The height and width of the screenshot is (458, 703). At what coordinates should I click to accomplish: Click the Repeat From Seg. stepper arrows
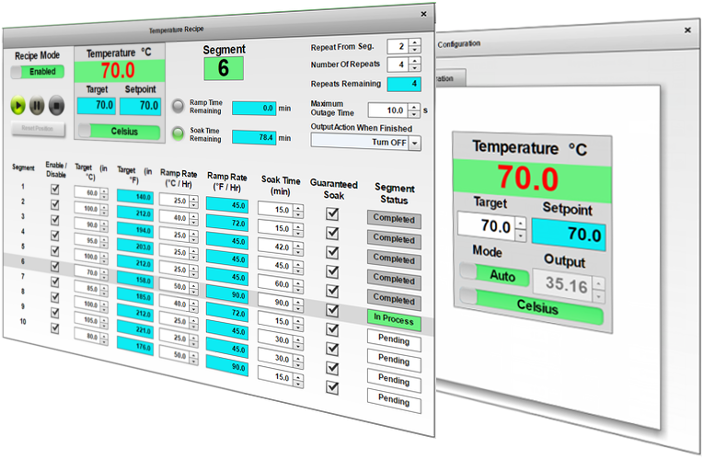(x=415, y=46)
